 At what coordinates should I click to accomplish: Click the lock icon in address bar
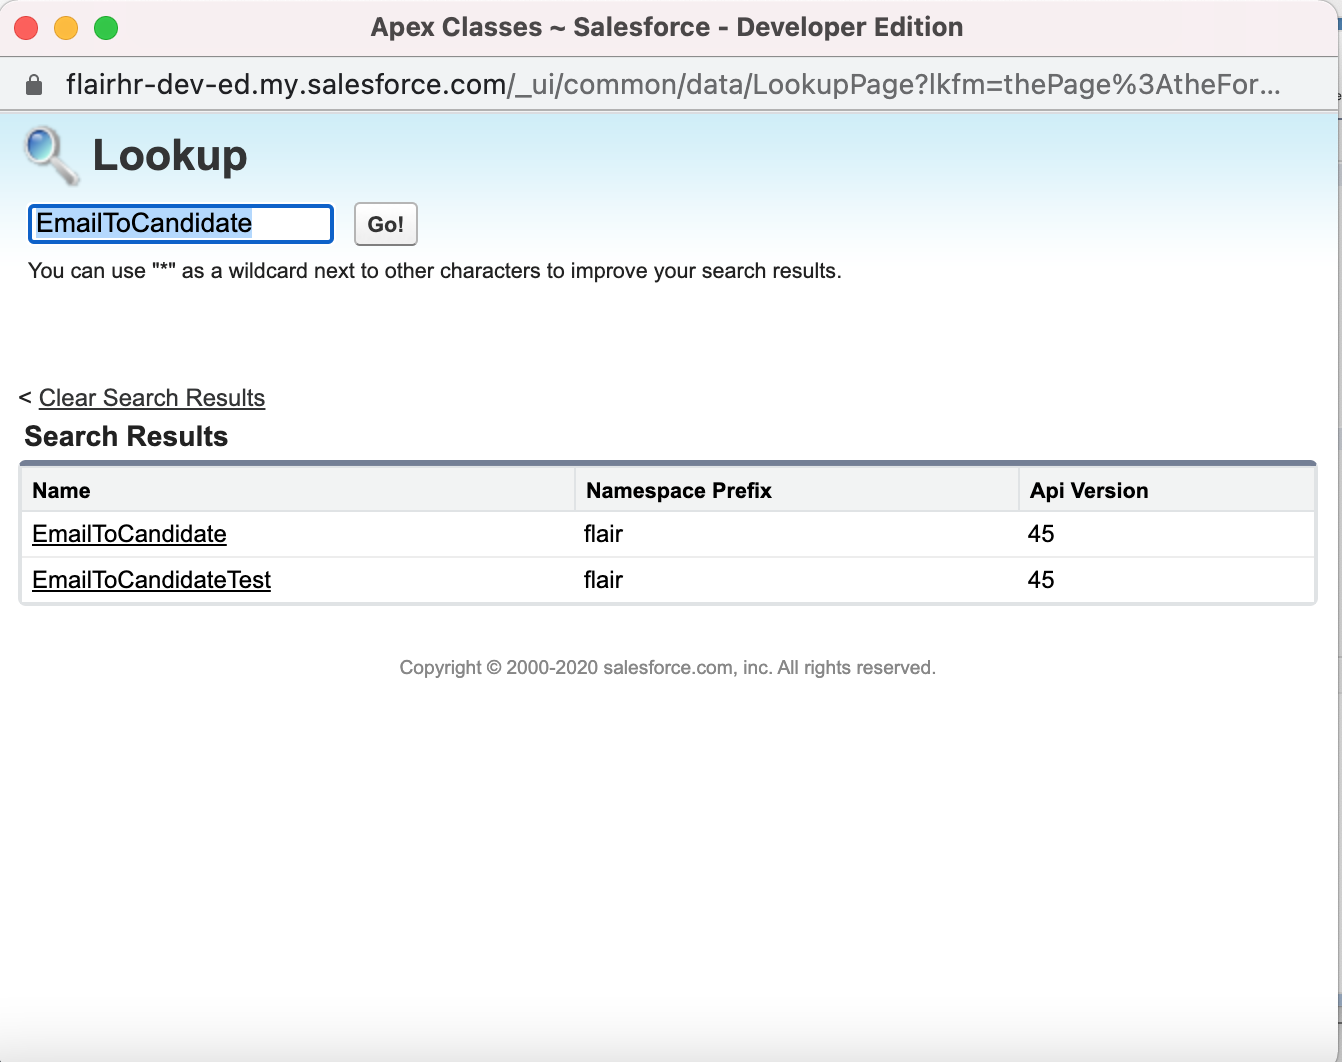click(x=34, y=85)
